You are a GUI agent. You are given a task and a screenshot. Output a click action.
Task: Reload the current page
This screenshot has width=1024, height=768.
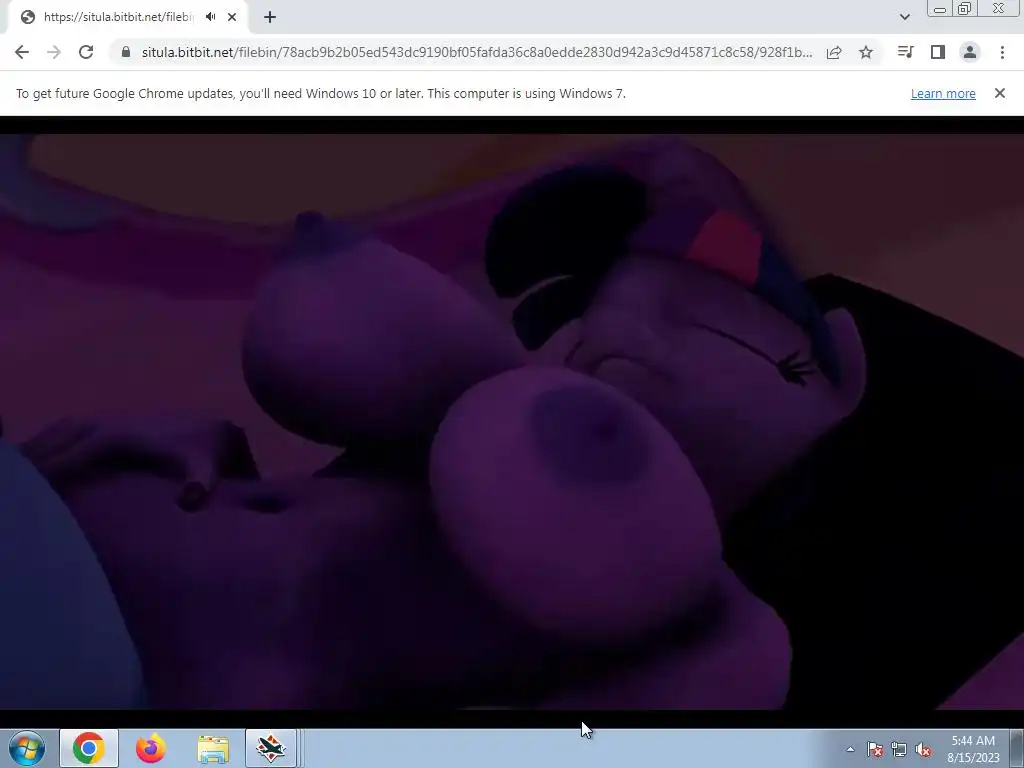point(86,52)
